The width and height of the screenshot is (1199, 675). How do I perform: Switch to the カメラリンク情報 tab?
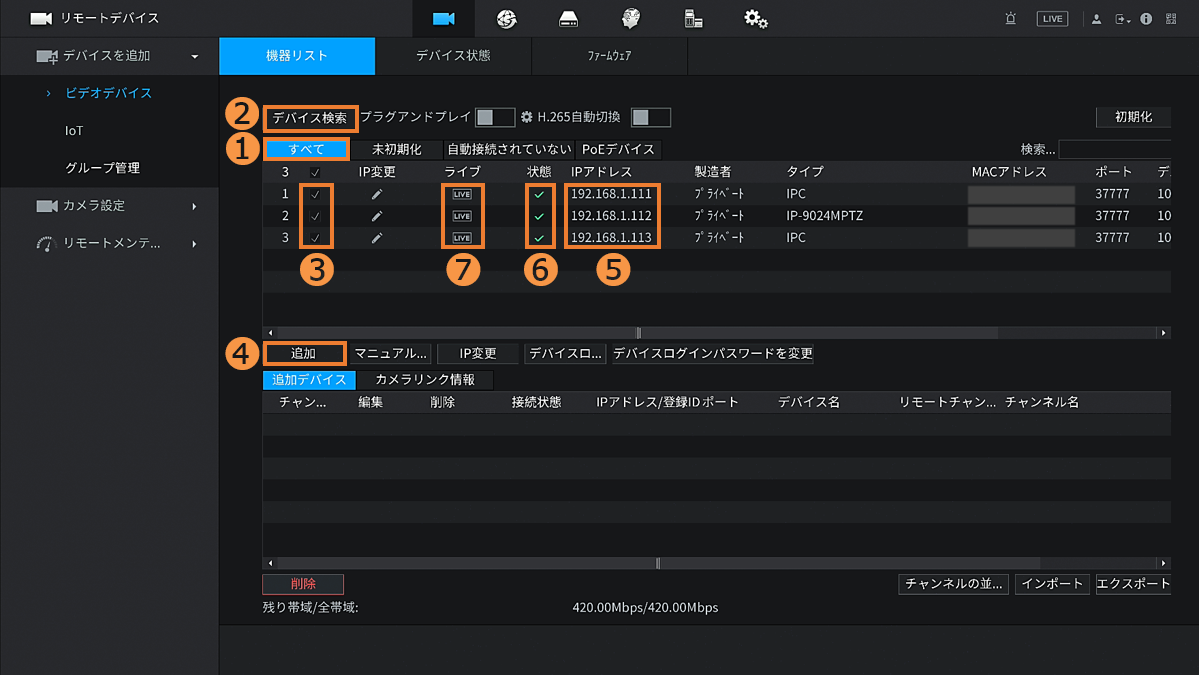[425, 380]
